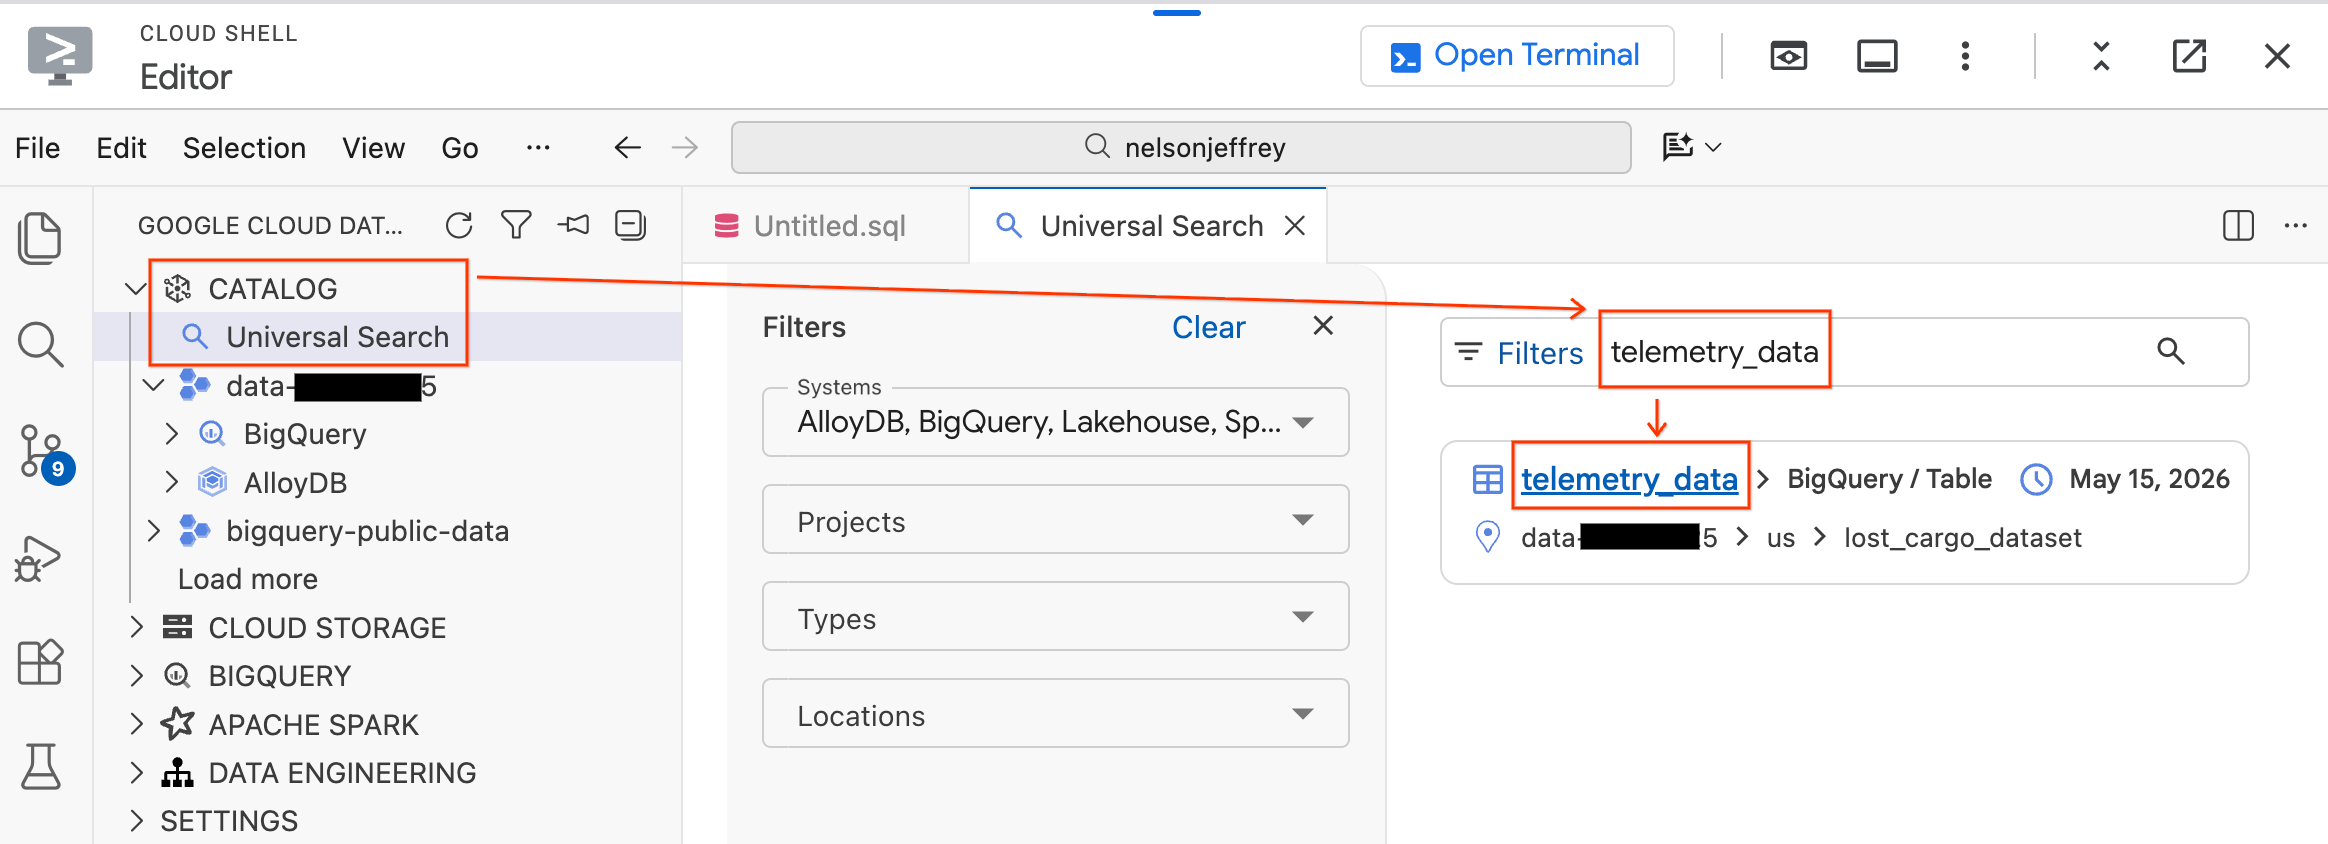Open the Explorer files icon in activity bar
The image size is (2328, 844).
pos(40,239)
